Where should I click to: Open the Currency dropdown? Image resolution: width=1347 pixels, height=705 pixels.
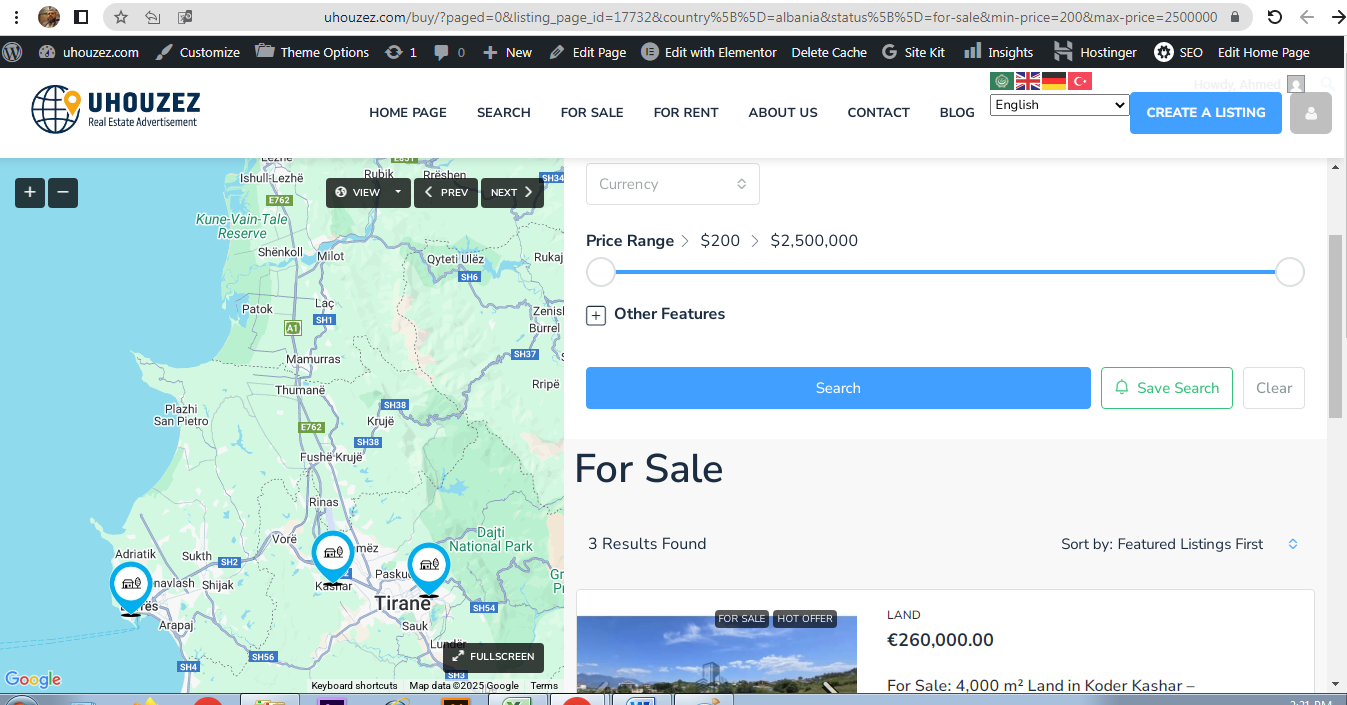tap(672, 184)
